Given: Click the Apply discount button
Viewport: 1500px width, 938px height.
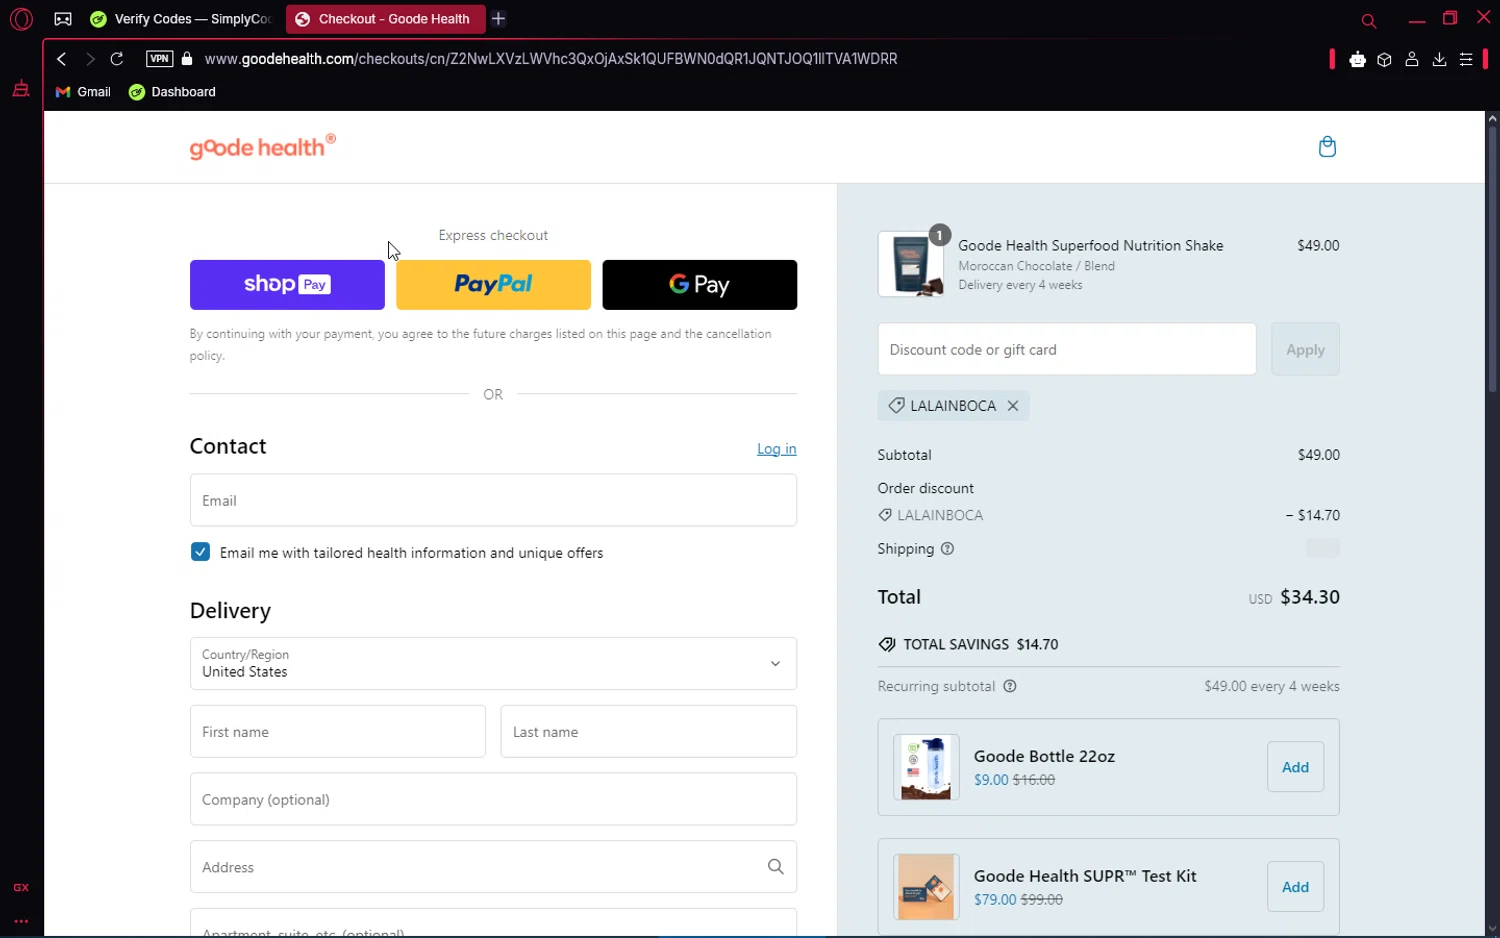Looking at the screenshot, I should [1305, 349].
